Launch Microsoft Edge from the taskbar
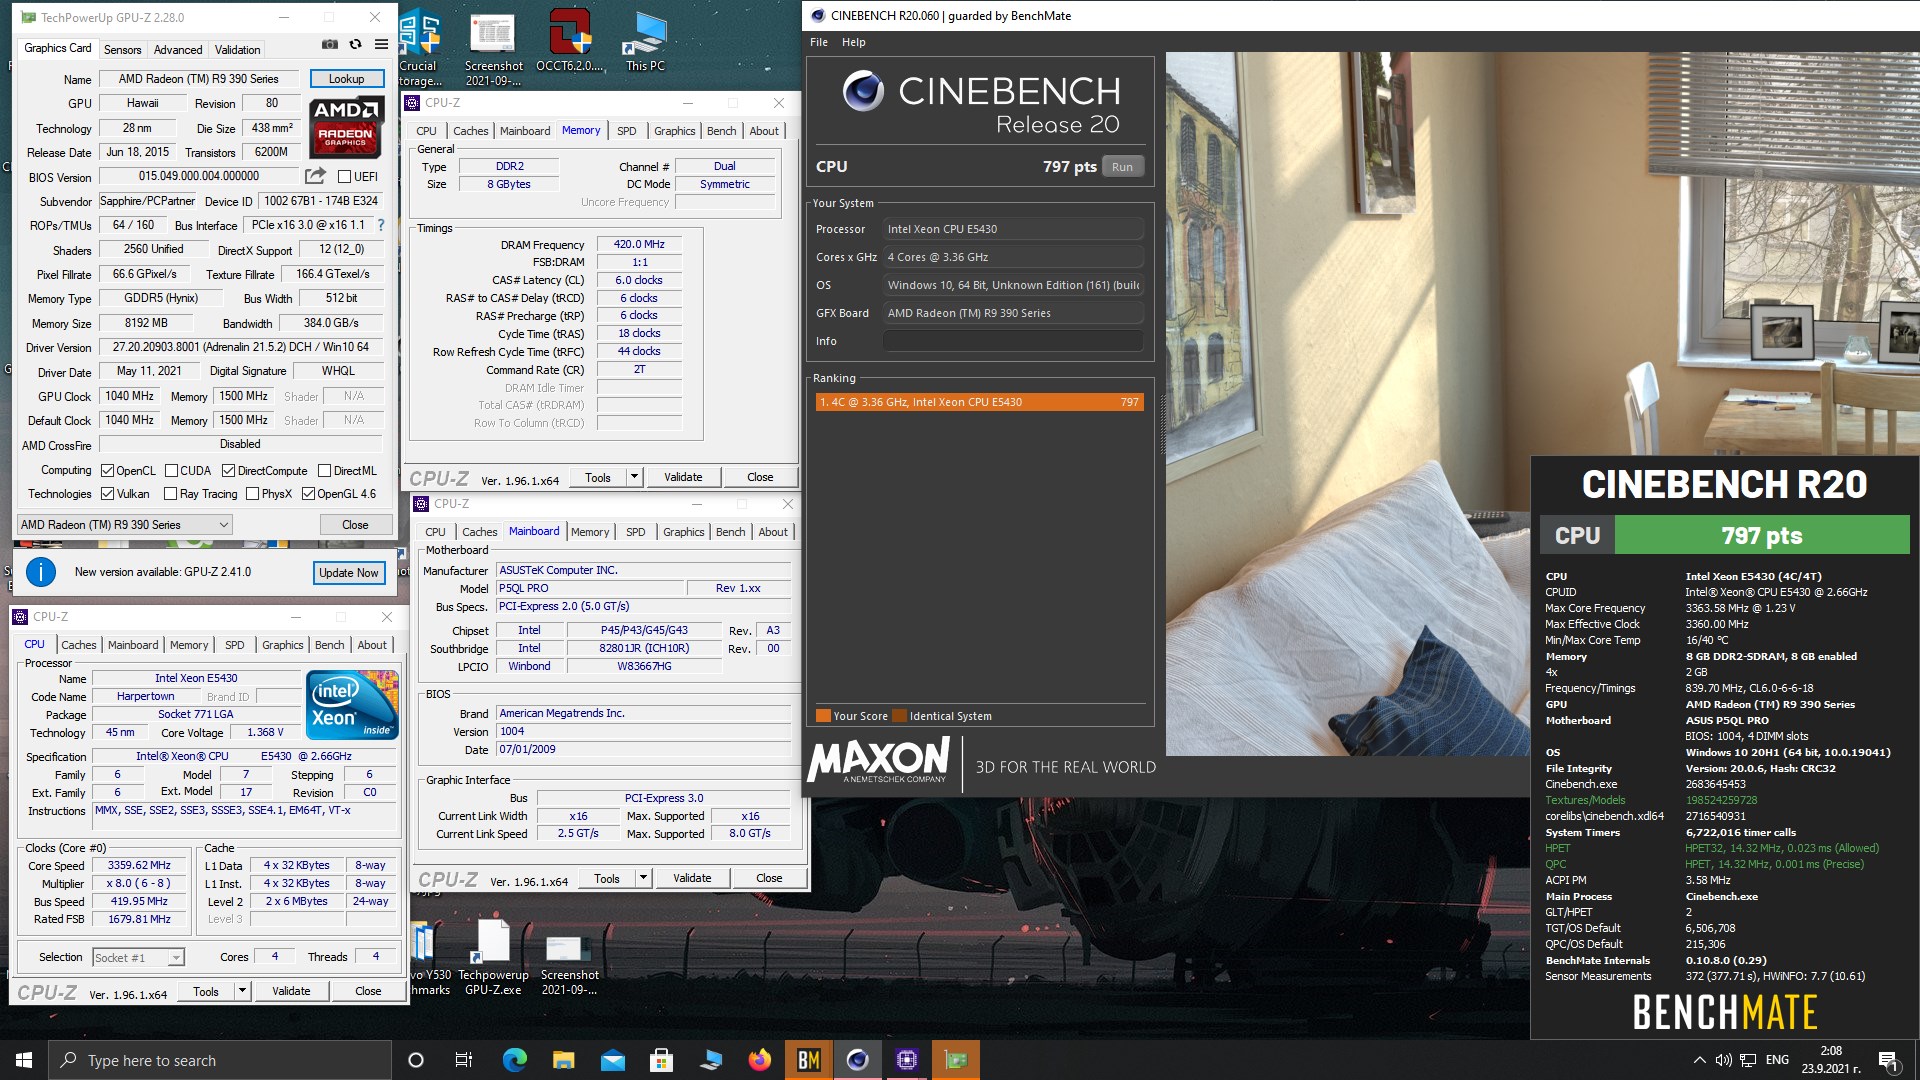Screen dimensions: 1920x1080 click(514, 1060)
